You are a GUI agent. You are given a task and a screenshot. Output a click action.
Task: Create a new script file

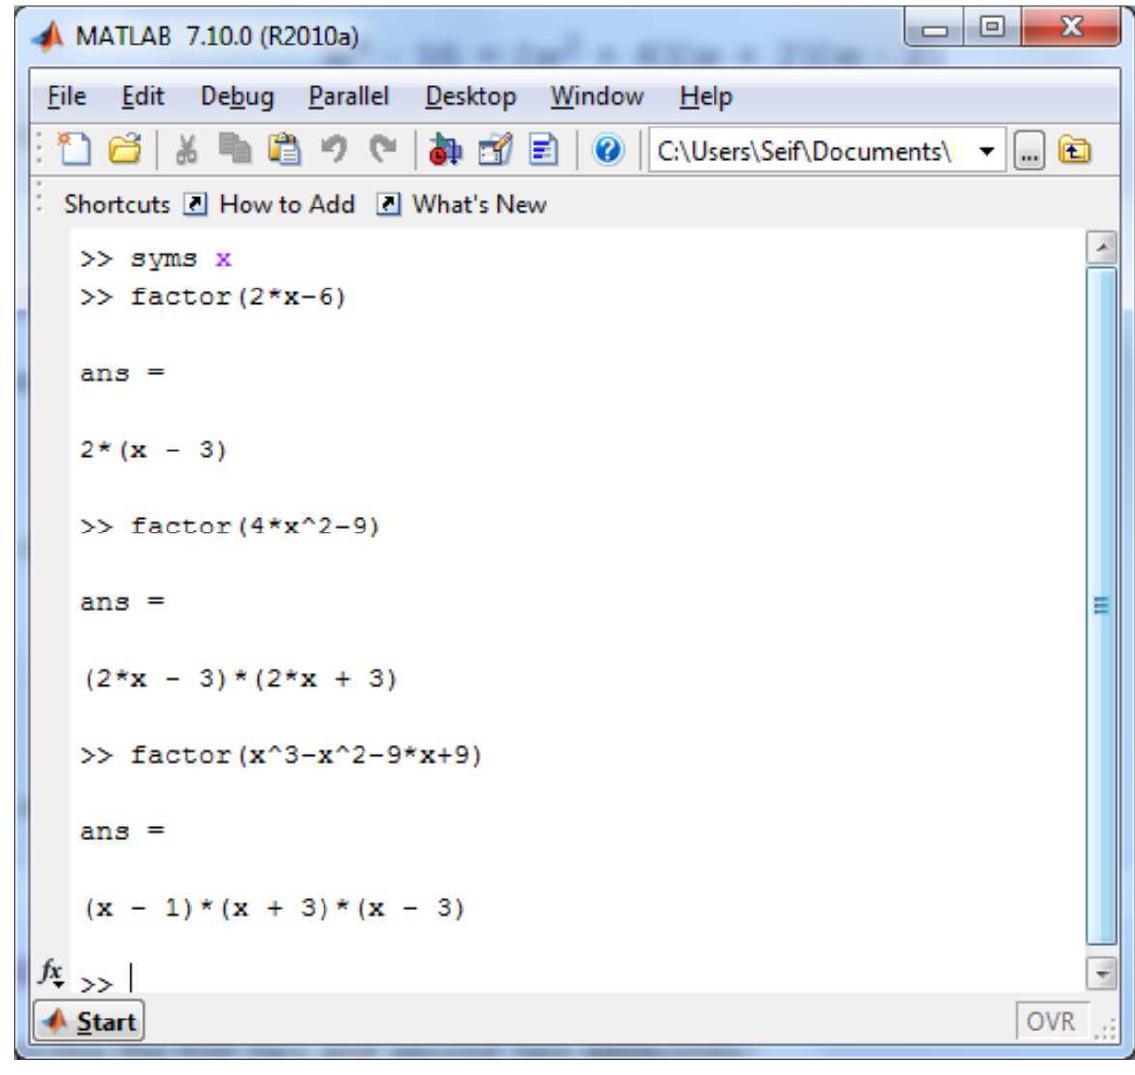pyautogui.click(x=74, y=150)
